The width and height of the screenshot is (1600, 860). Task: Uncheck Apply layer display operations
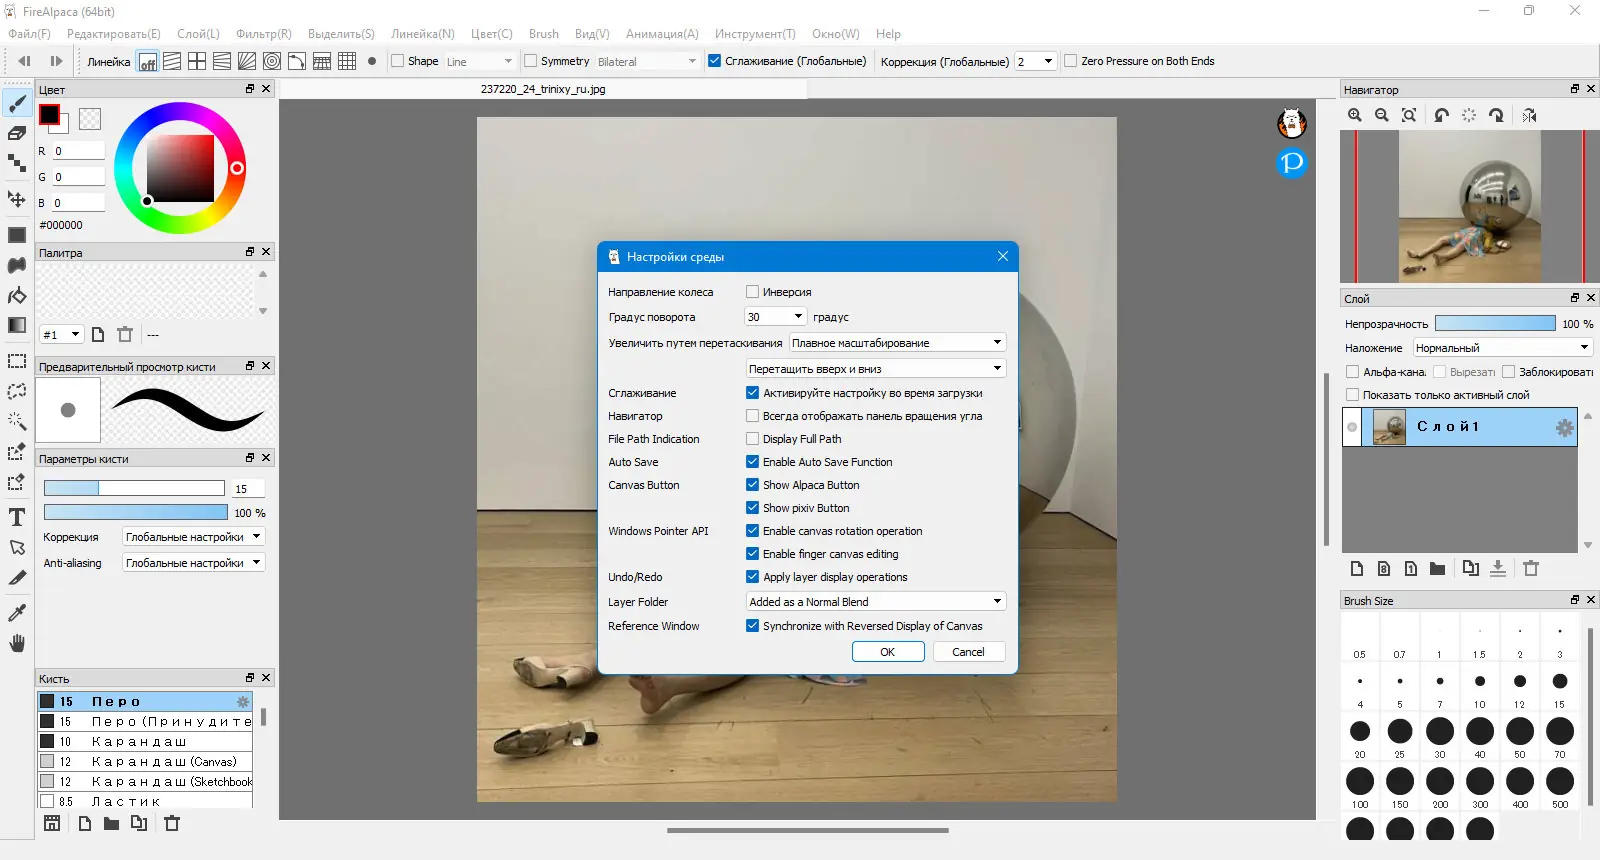[x=752, y=577]
